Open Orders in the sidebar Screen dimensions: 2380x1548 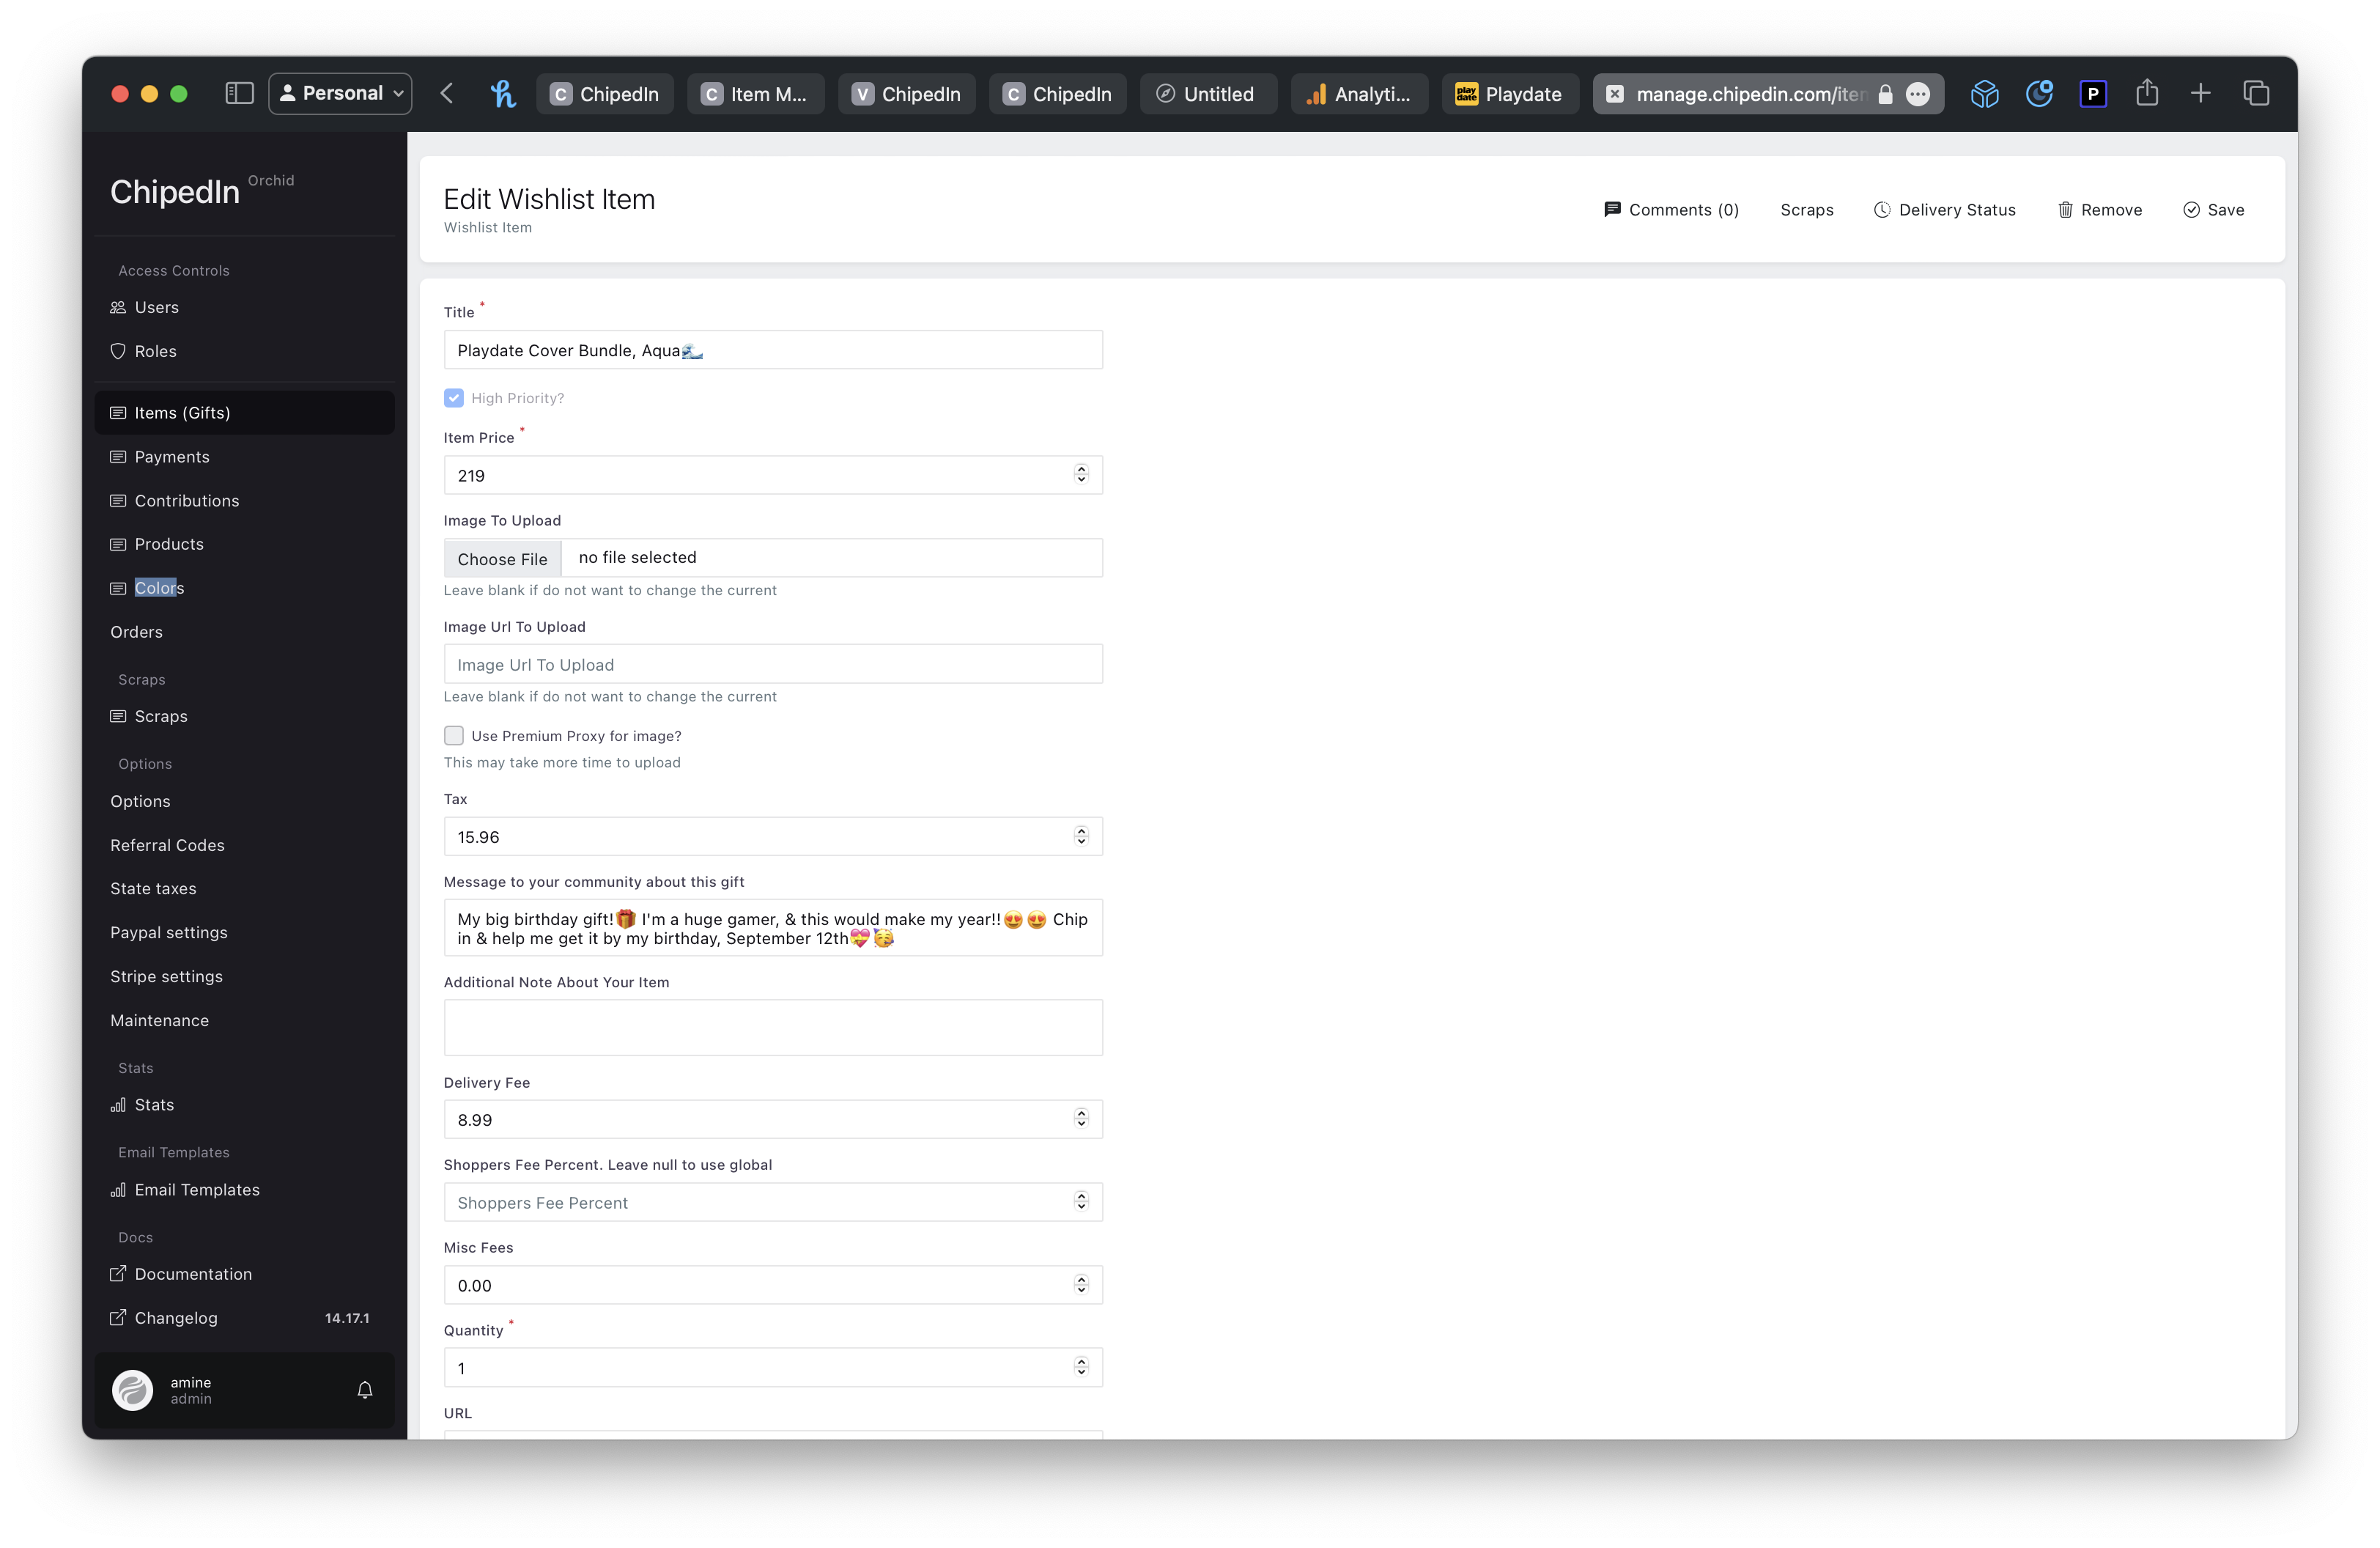click(244, 632)
